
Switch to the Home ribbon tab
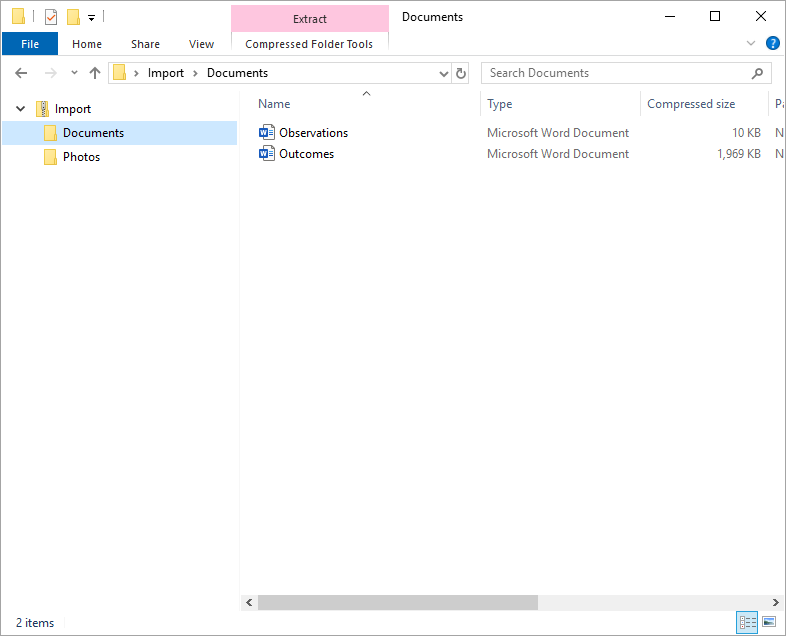pos(87,44)
